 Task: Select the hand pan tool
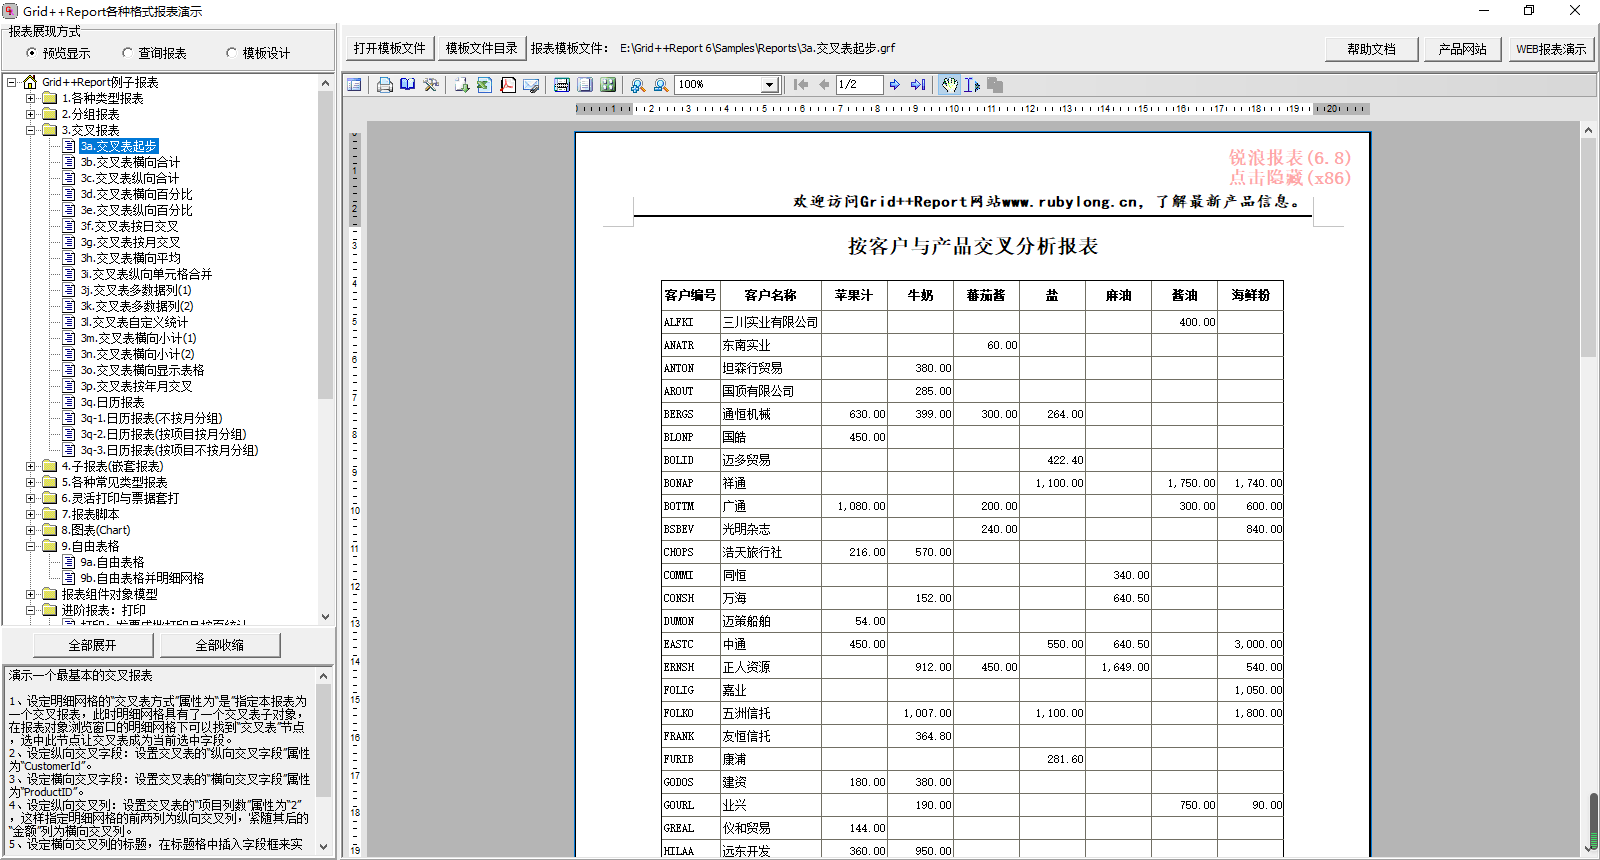point(950,85)
